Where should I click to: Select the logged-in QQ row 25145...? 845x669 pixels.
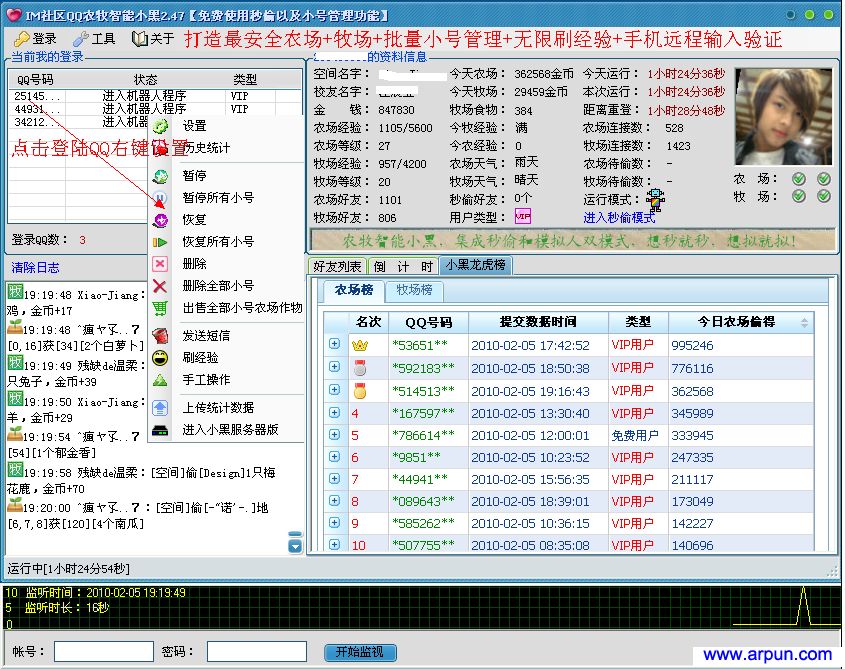click(155, 95)
